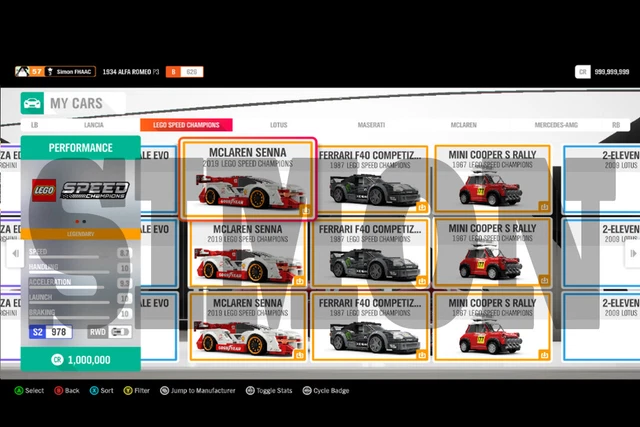Click the S2 978 class rating badge

tap(51, 332)
